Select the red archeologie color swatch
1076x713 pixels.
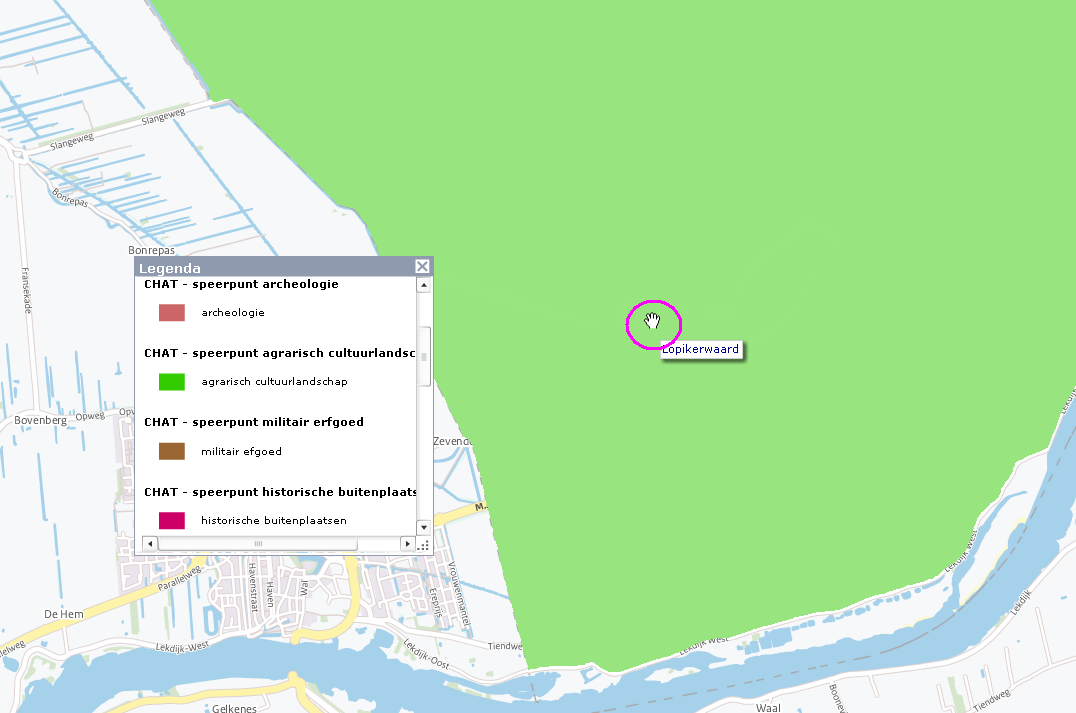click(x=171, y=313)
